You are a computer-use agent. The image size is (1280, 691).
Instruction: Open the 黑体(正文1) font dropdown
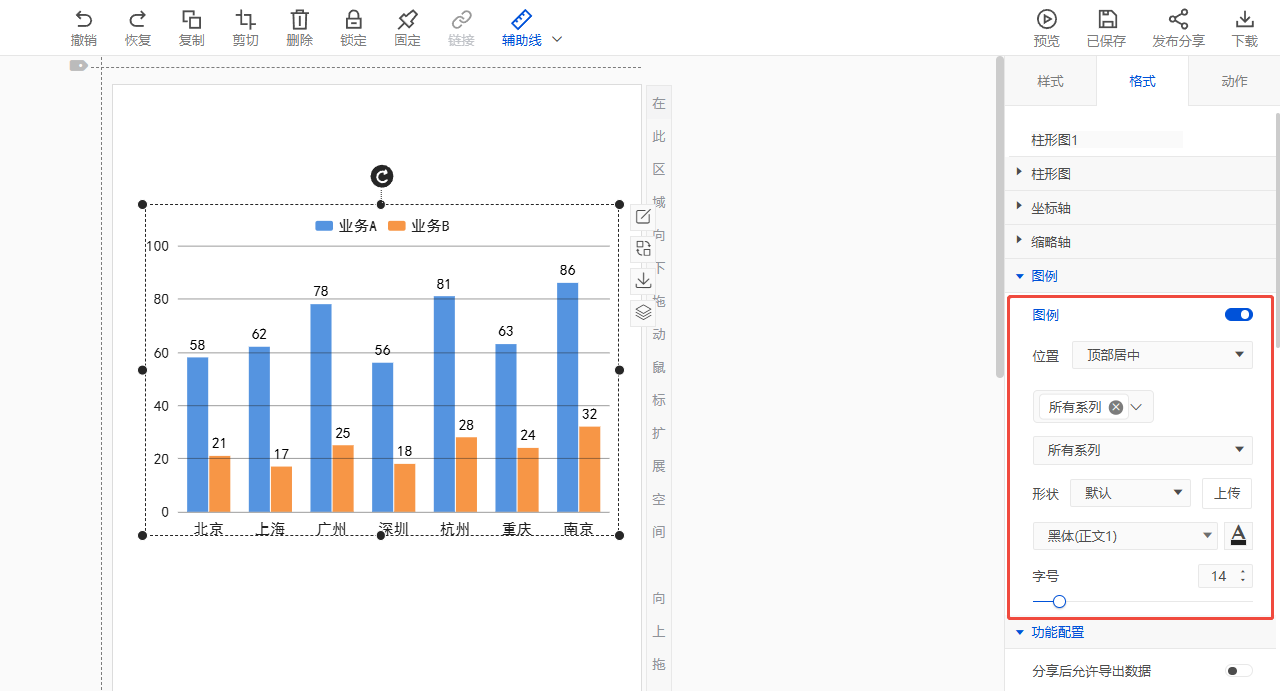pos(1125,536)
